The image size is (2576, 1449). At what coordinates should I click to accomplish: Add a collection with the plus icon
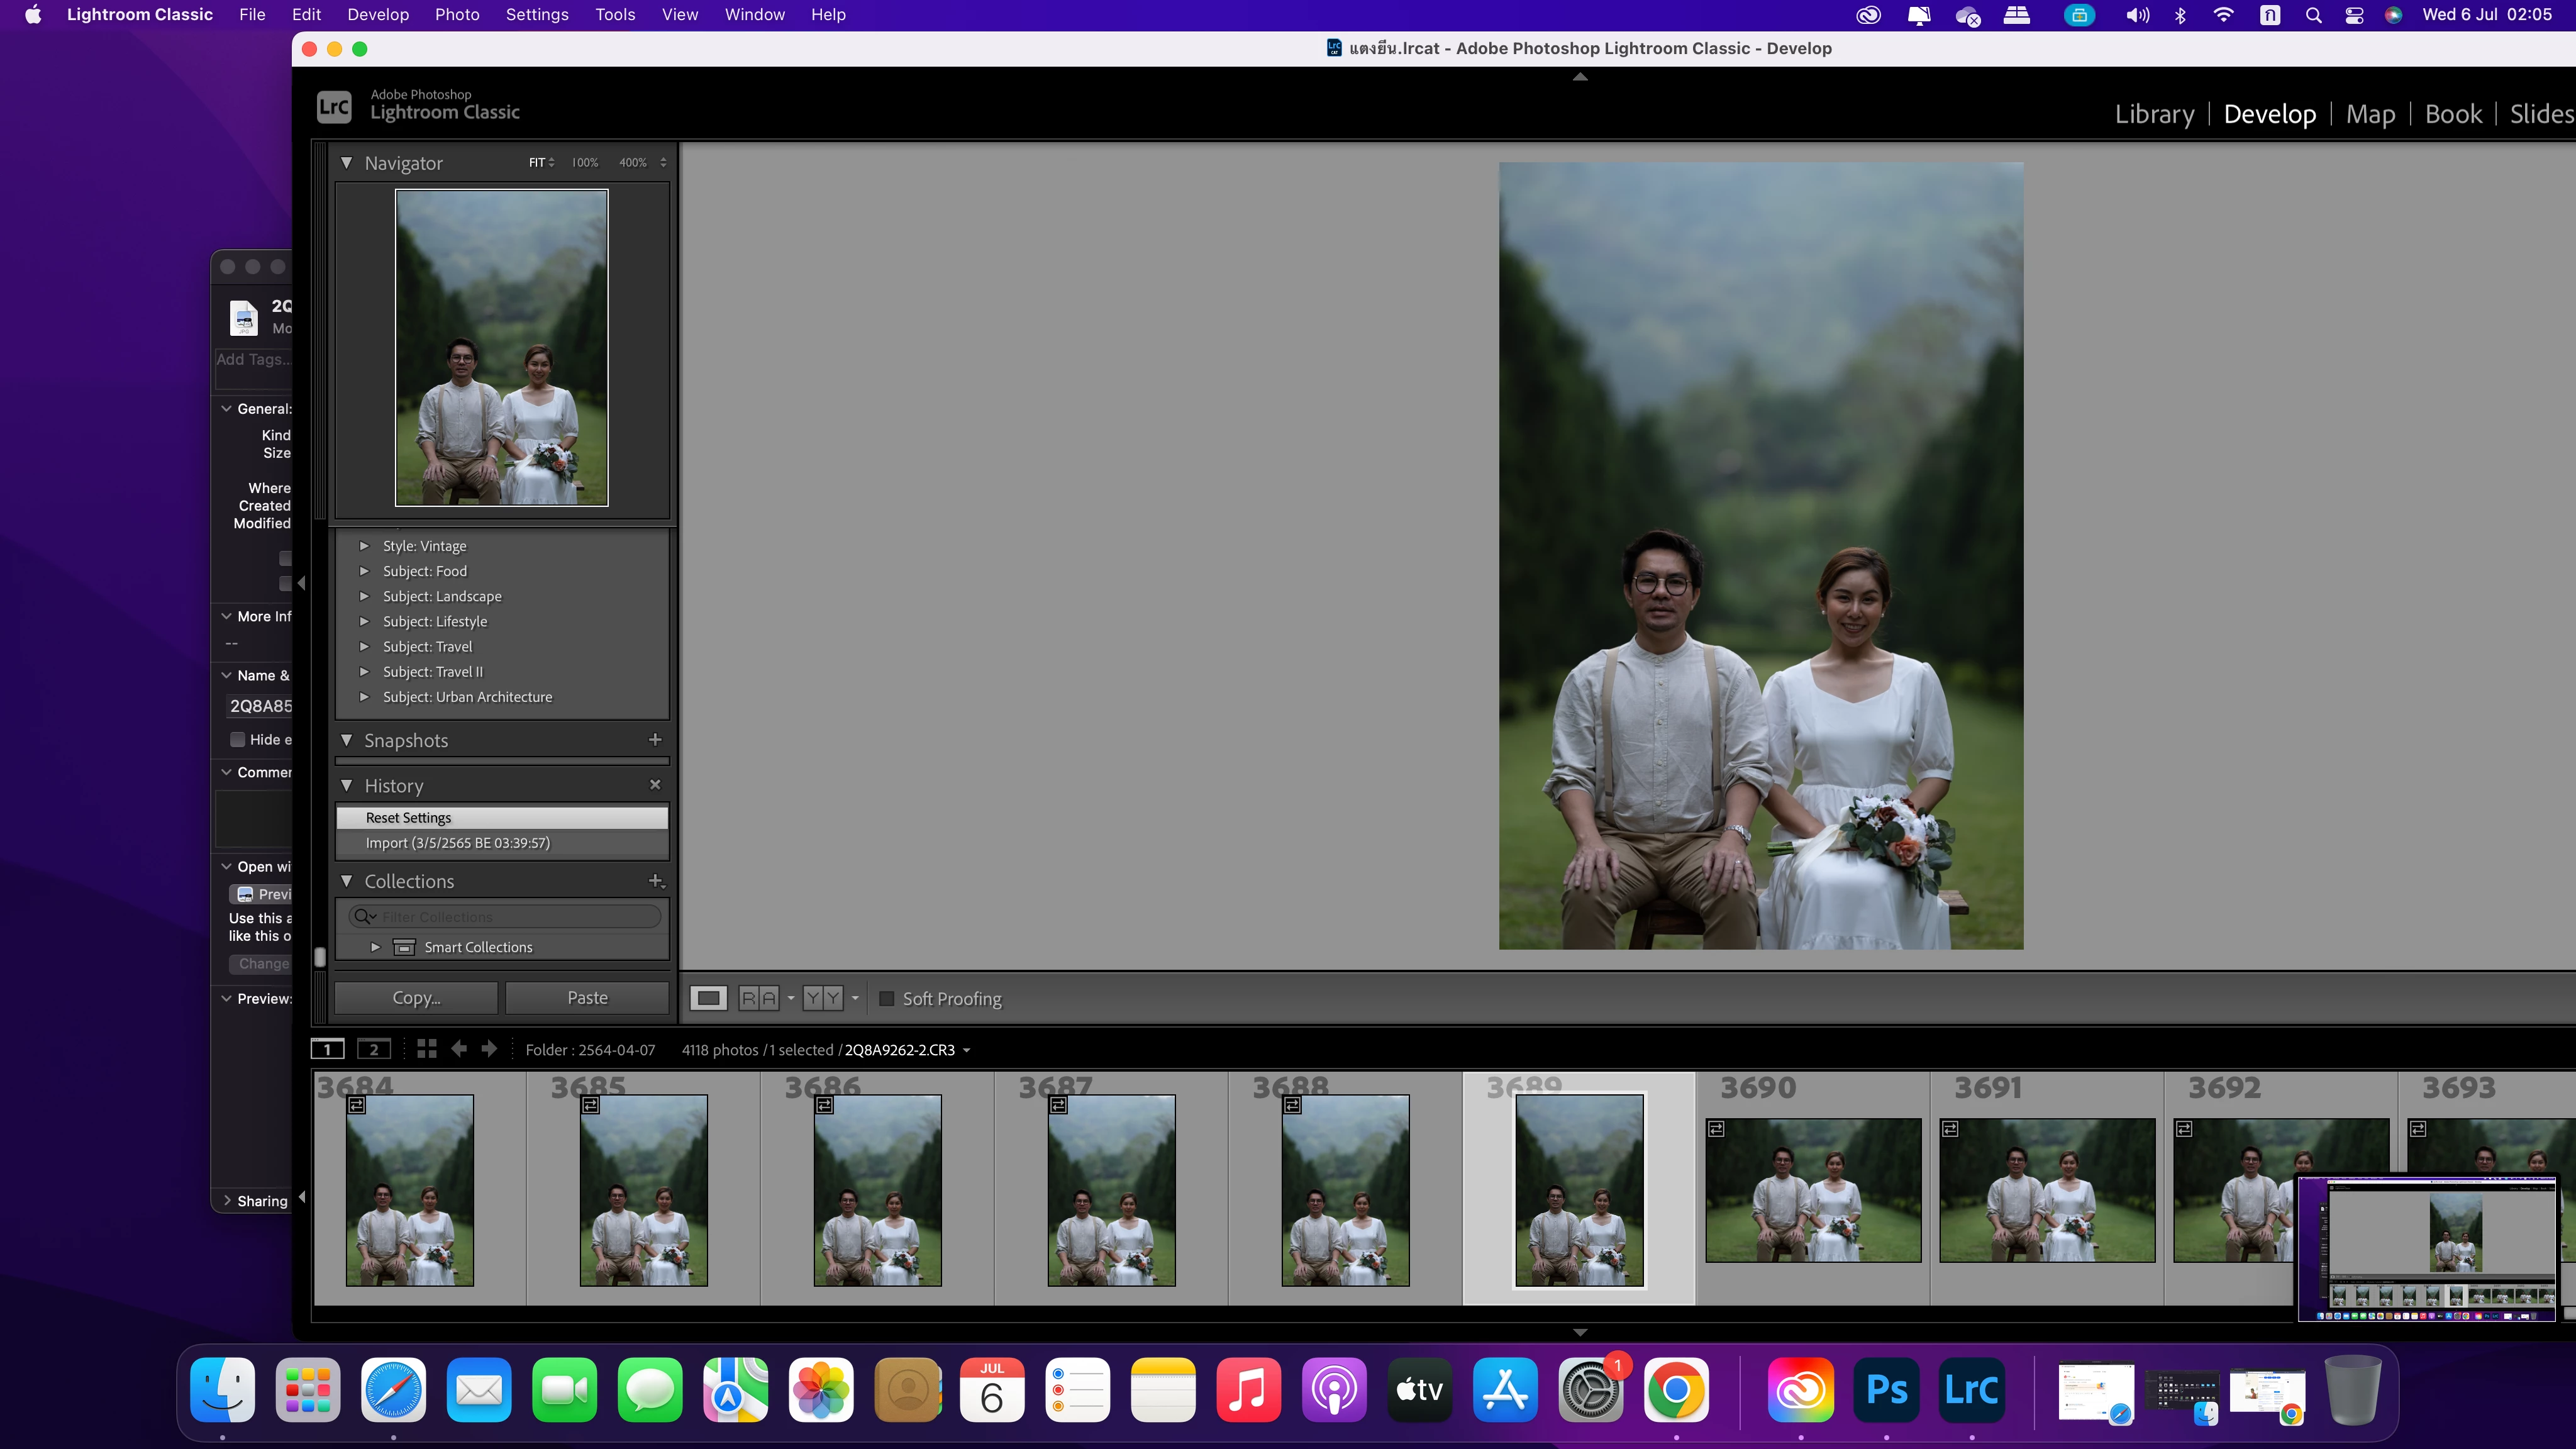pos(655,881)
